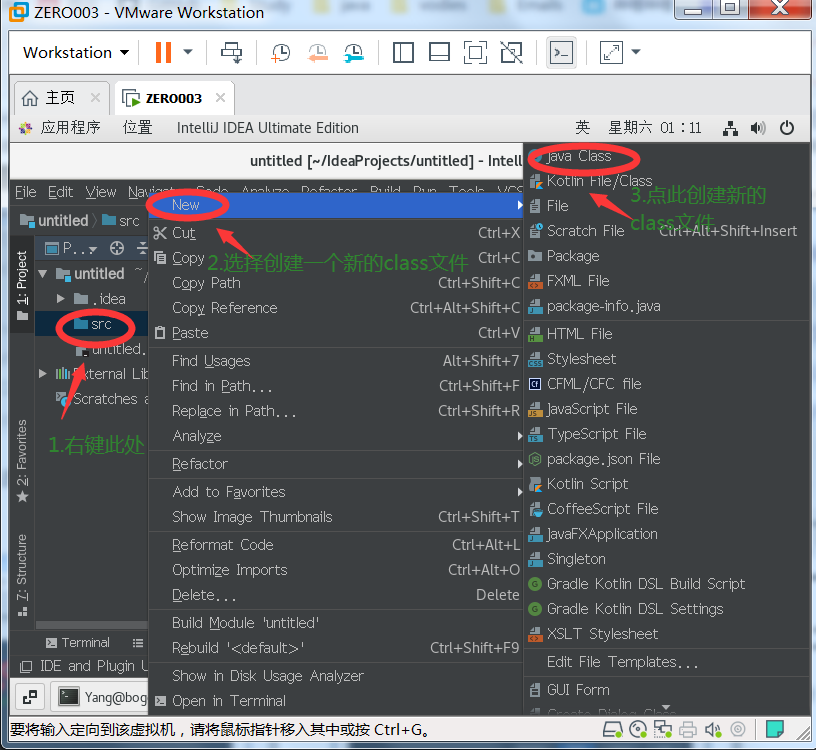Toggle Unity mode icon
This screenshot has width=816, height=750.
click(x=512, y=52)
